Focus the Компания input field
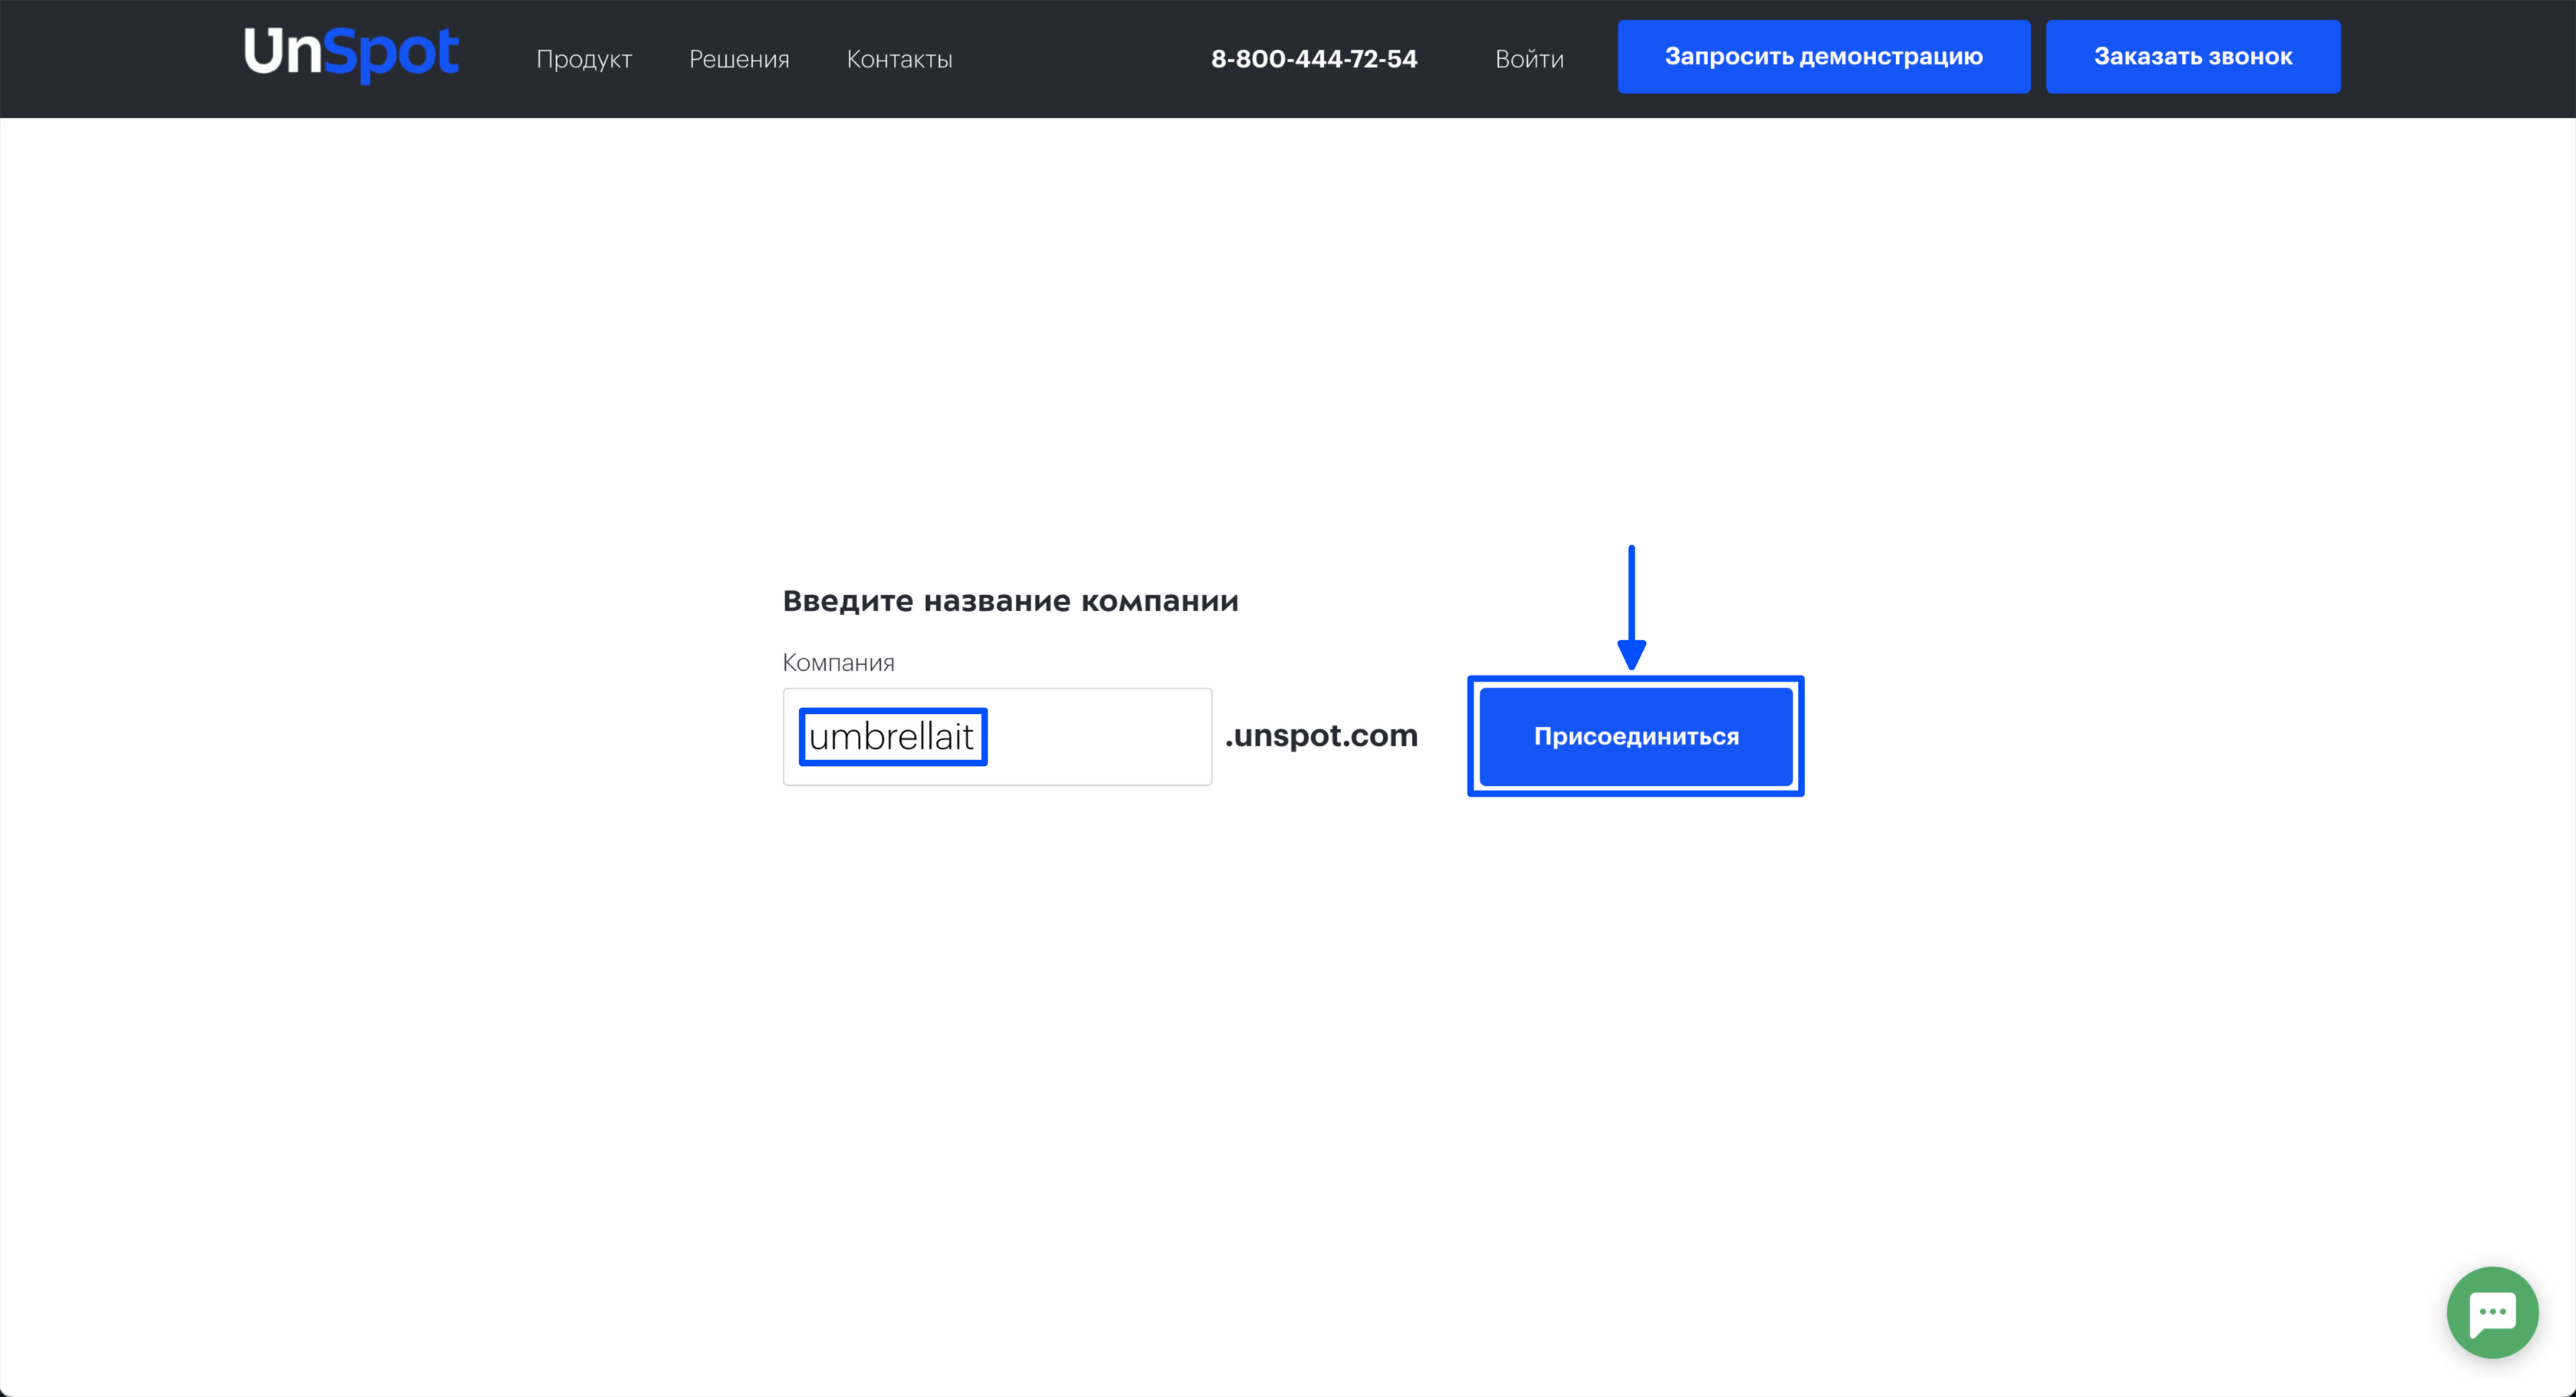Image resolution: width=2576 pixels, height=1397 pixels. [x=997, y=736]
